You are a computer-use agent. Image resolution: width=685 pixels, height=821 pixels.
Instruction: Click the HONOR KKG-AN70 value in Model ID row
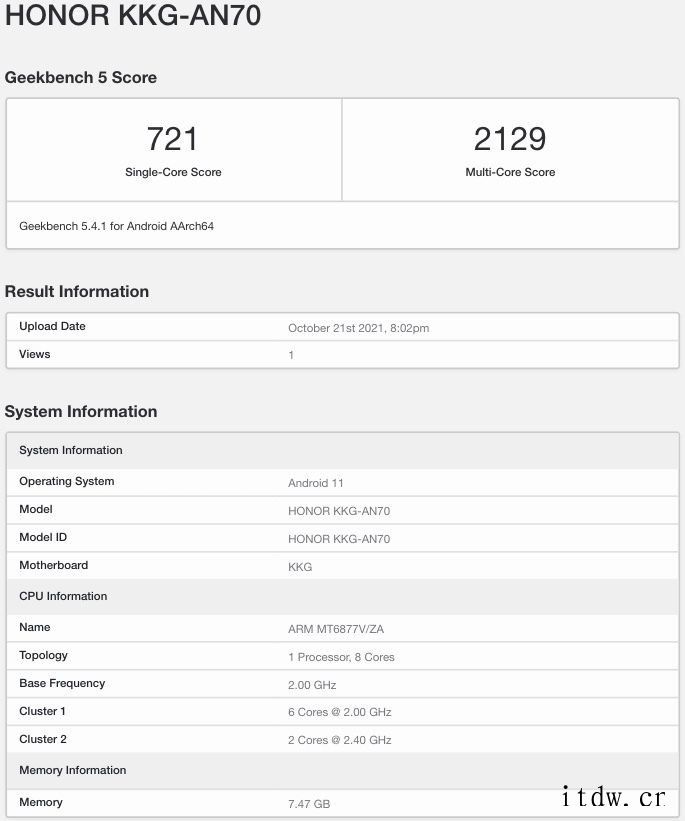339,539
